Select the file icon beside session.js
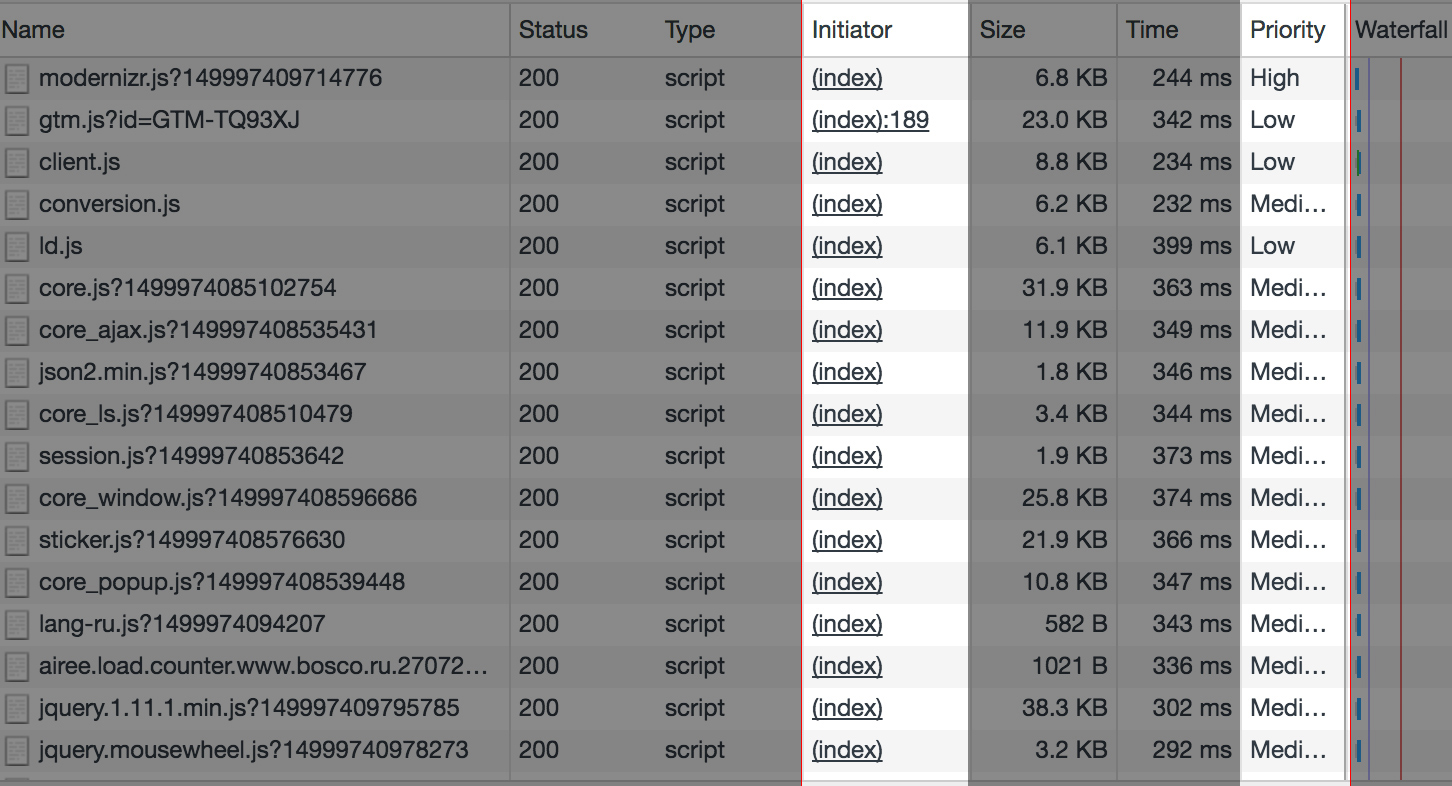 (16, 456)
